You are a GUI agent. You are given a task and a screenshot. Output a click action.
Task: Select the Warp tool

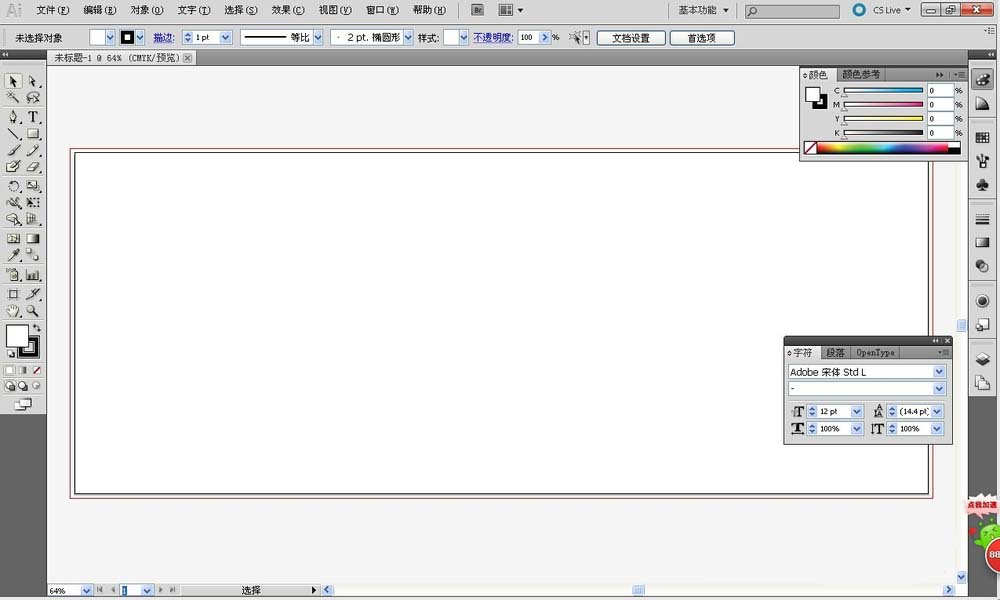pos(13,203)
